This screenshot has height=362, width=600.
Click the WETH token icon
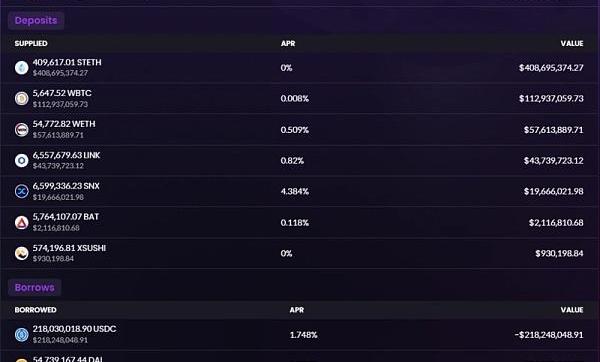point(21,130)
